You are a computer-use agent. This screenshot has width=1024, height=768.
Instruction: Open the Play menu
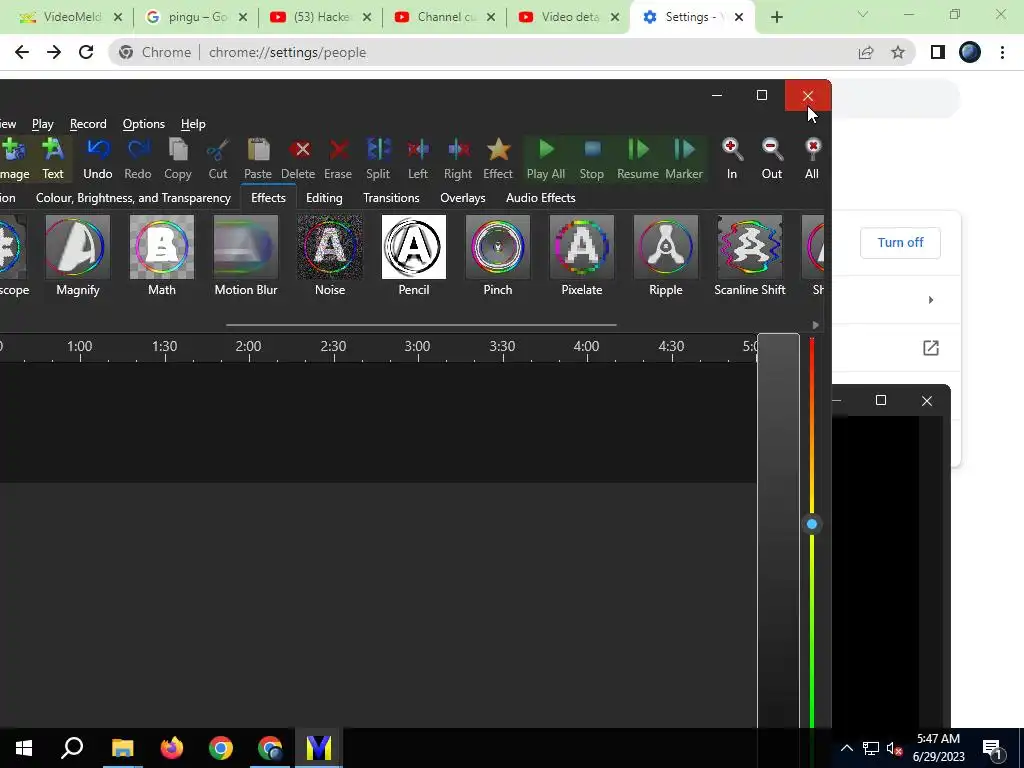point(42,124)
